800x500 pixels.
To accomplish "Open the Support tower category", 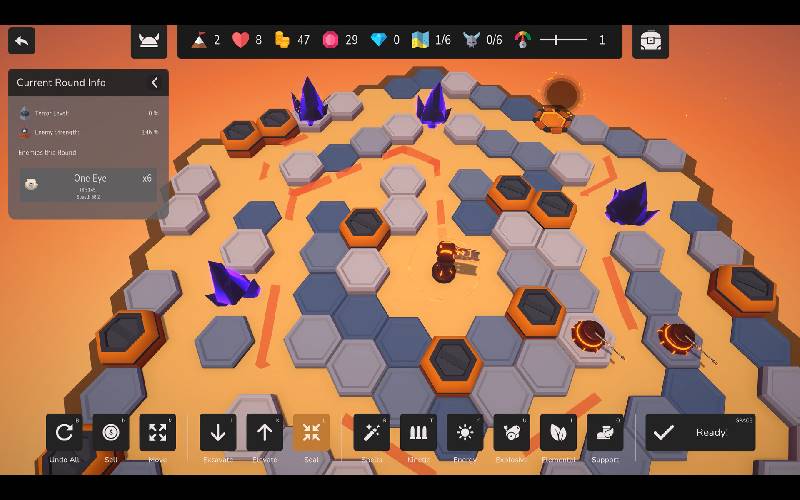I will [605, 432].
